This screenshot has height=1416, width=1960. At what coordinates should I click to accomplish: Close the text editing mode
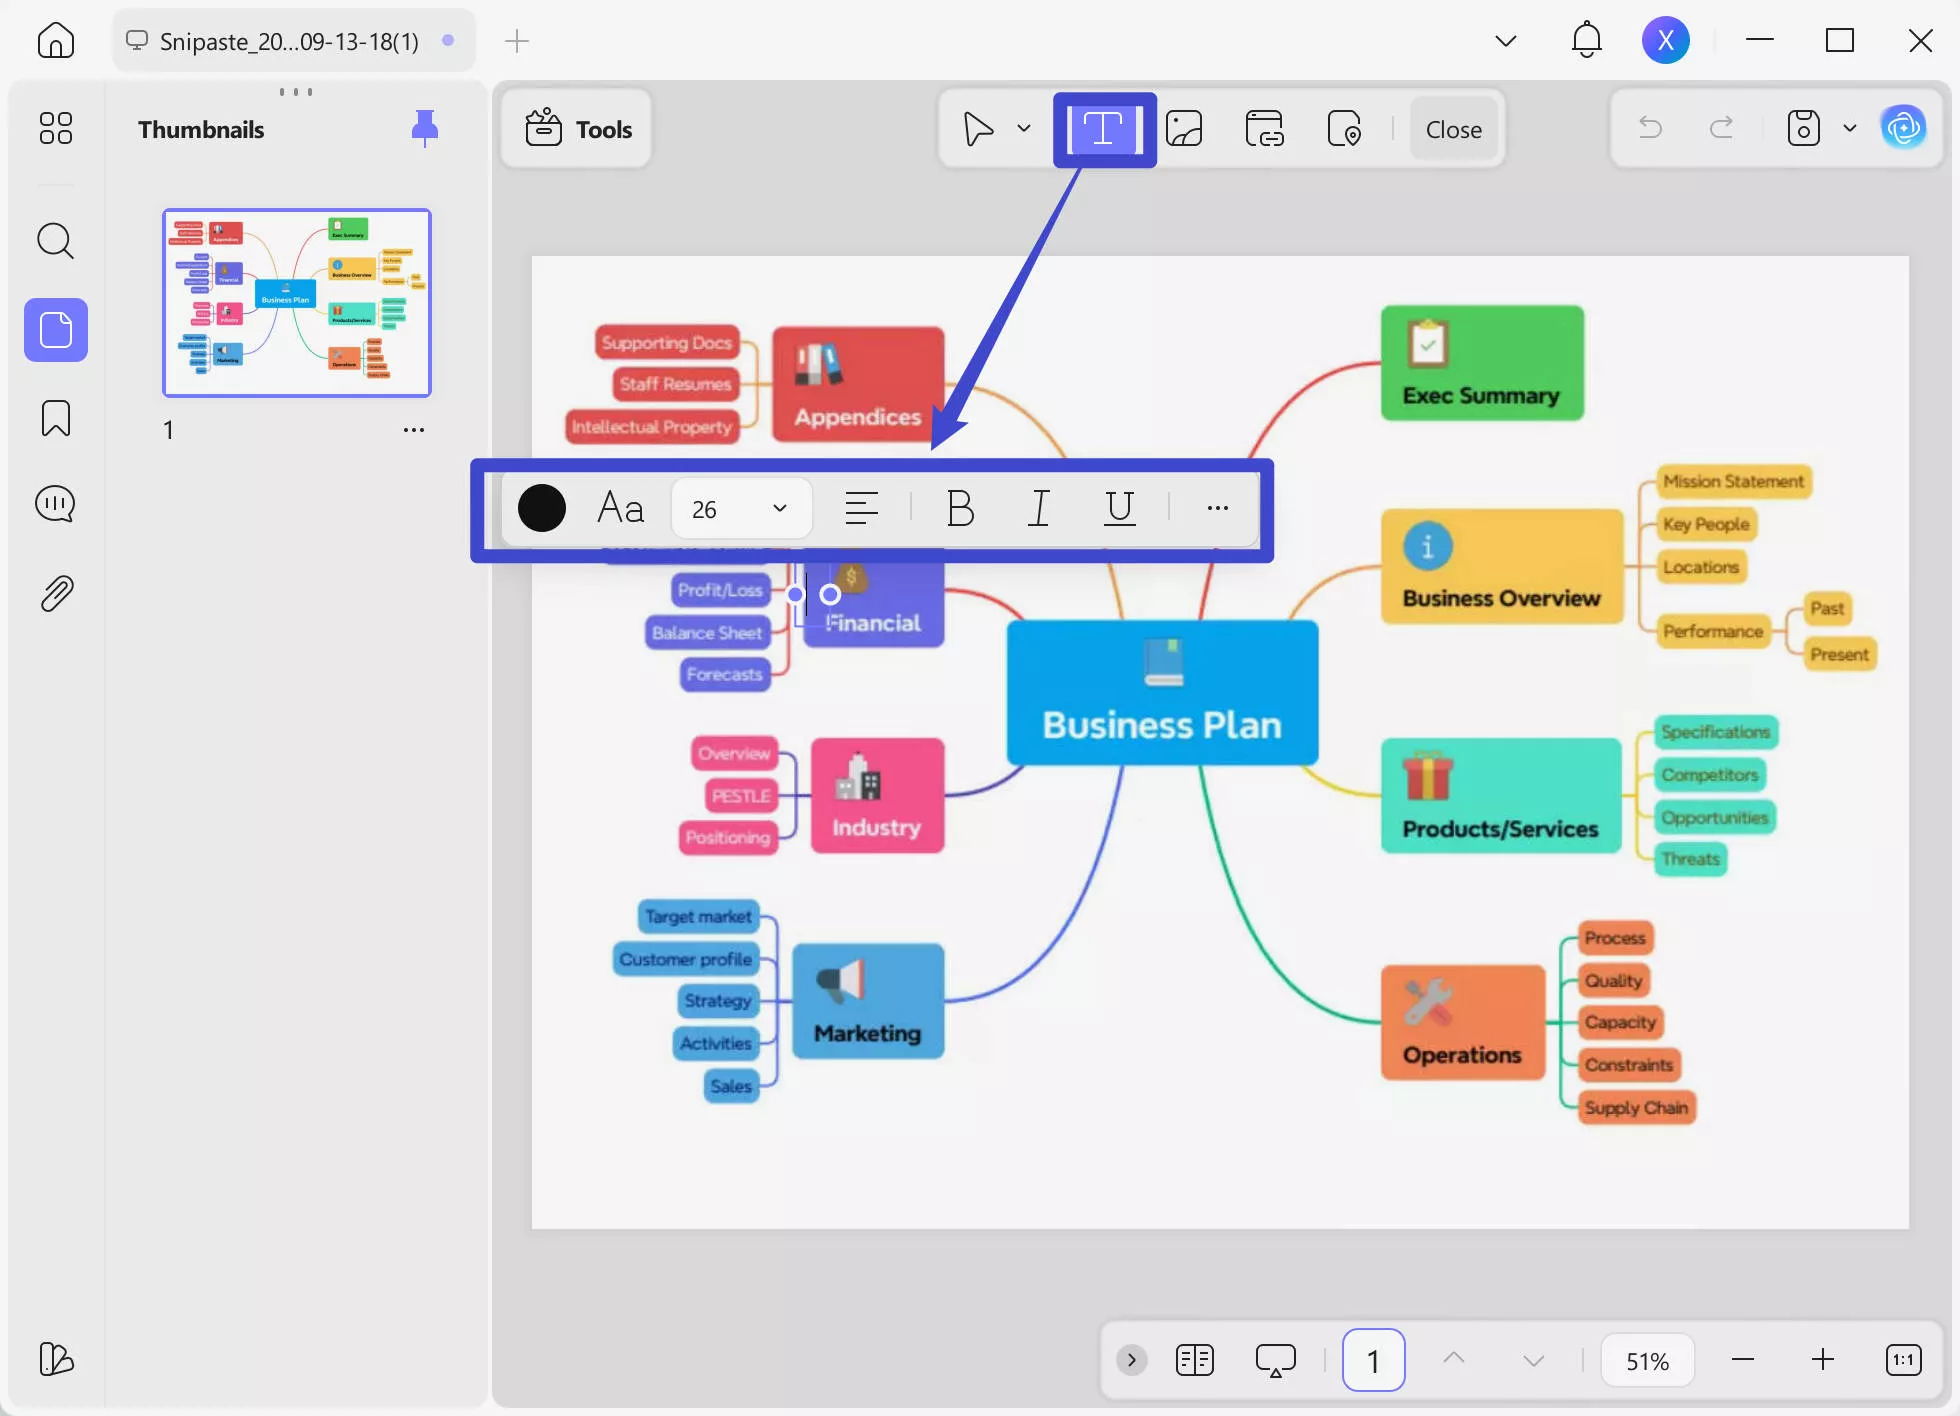pyautogui.click(x=1452, y=128)
